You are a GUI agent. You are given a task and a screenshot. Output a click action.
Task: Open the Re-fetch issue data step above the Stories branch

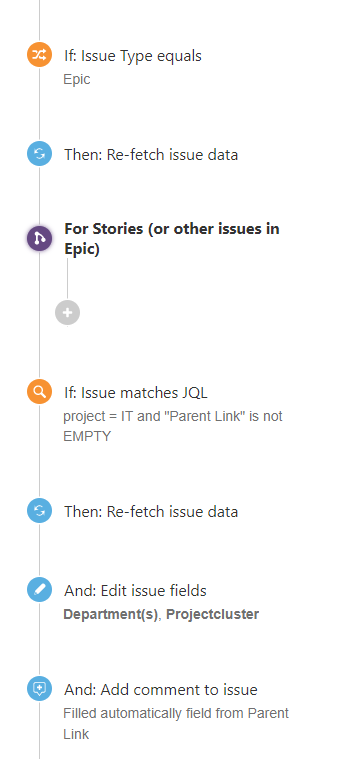coord(151,155)
